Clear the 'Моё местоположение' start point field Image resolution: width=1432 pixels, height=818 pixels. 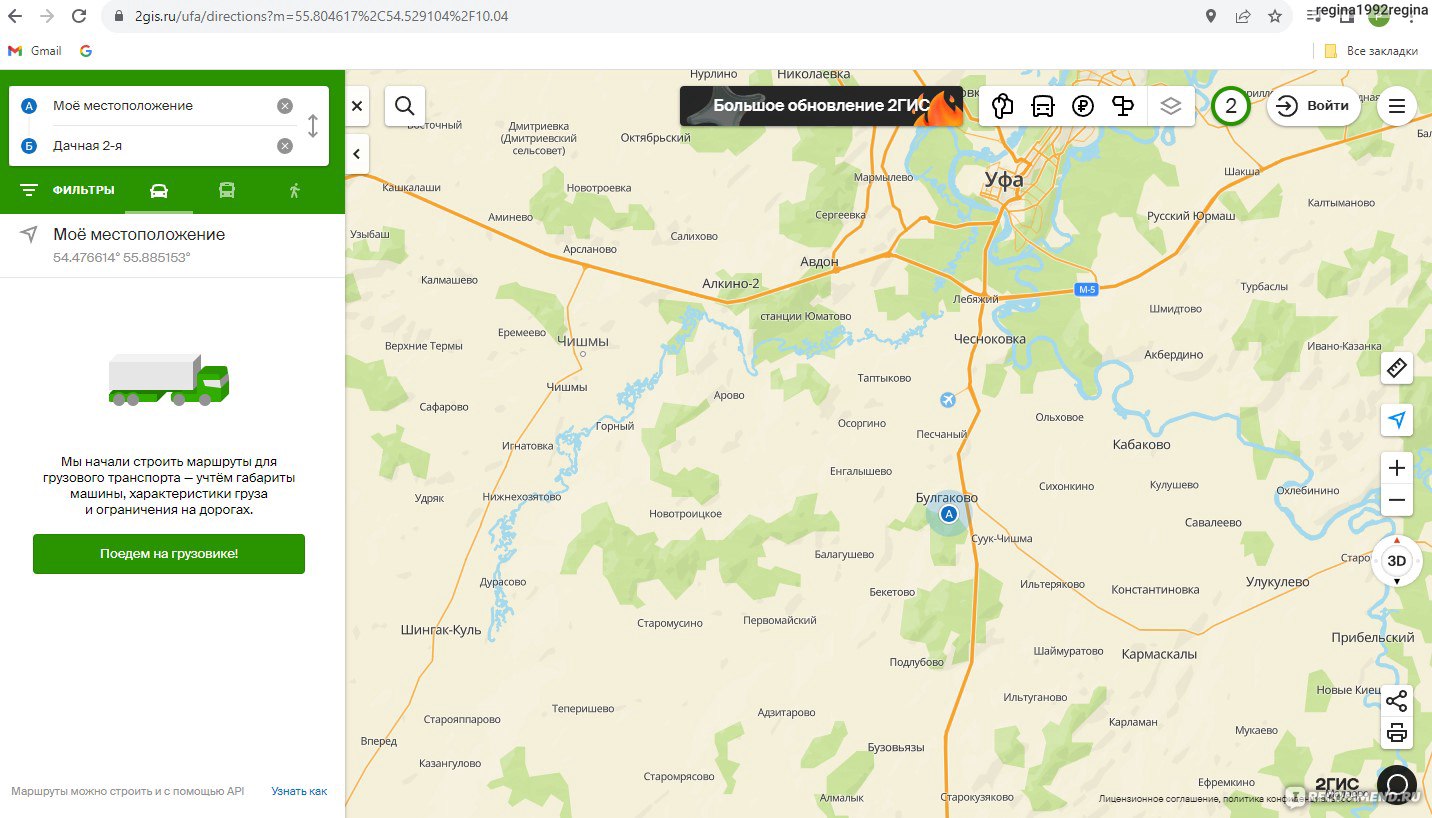(x=285, y=106)
